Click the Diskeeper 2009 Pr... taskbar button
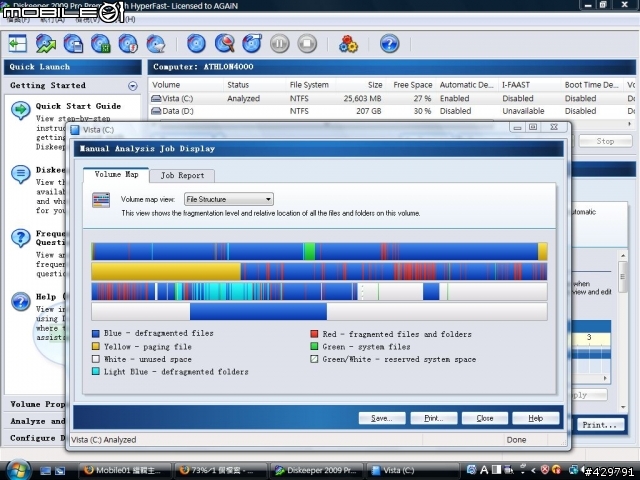Image resolution: width=640 pixels, height=480 pixels. 317,471
